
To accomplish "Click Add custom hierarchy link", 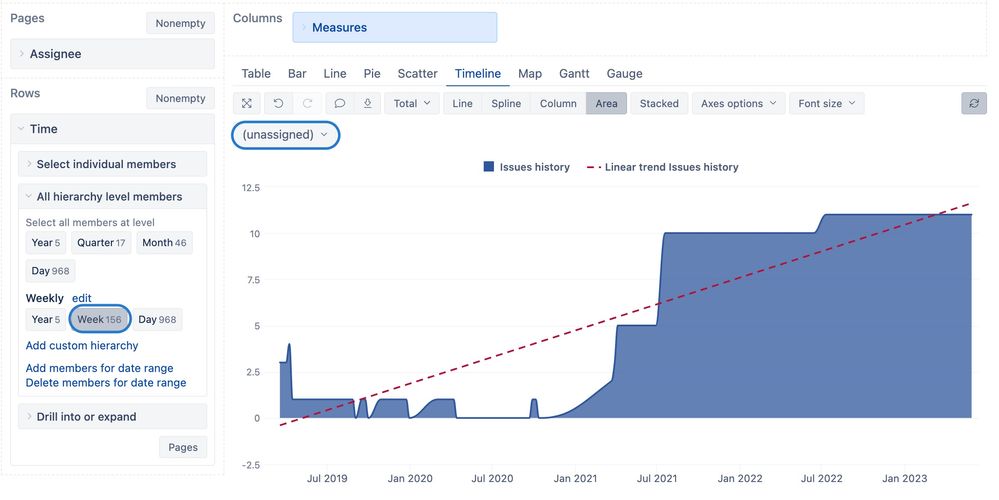I will coord(82,345).
